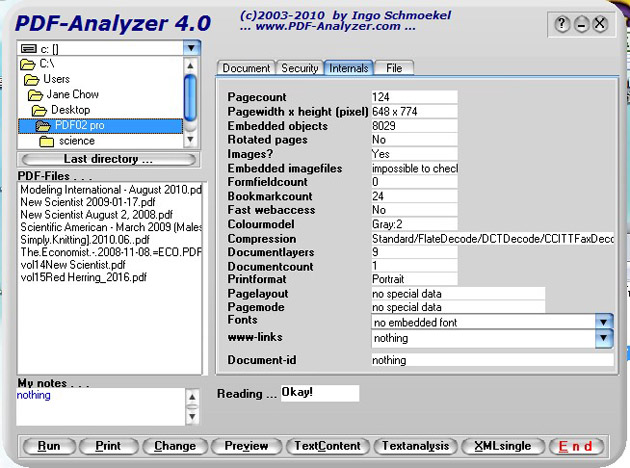
Task: Click the Embedded imagefiles value field
Action: pyautogui.click(x=414, y=168)
